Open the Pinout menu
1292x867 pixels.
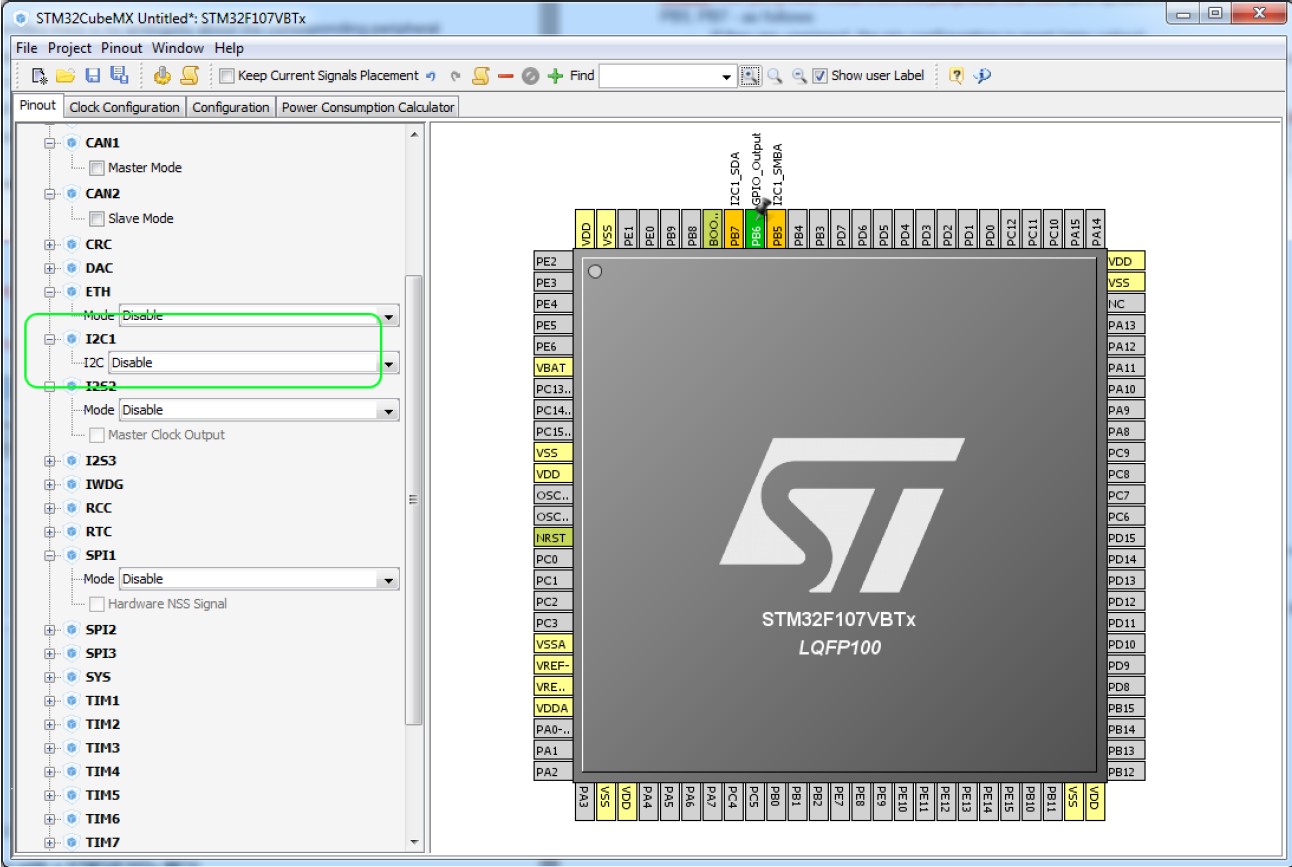pos(122,48)
